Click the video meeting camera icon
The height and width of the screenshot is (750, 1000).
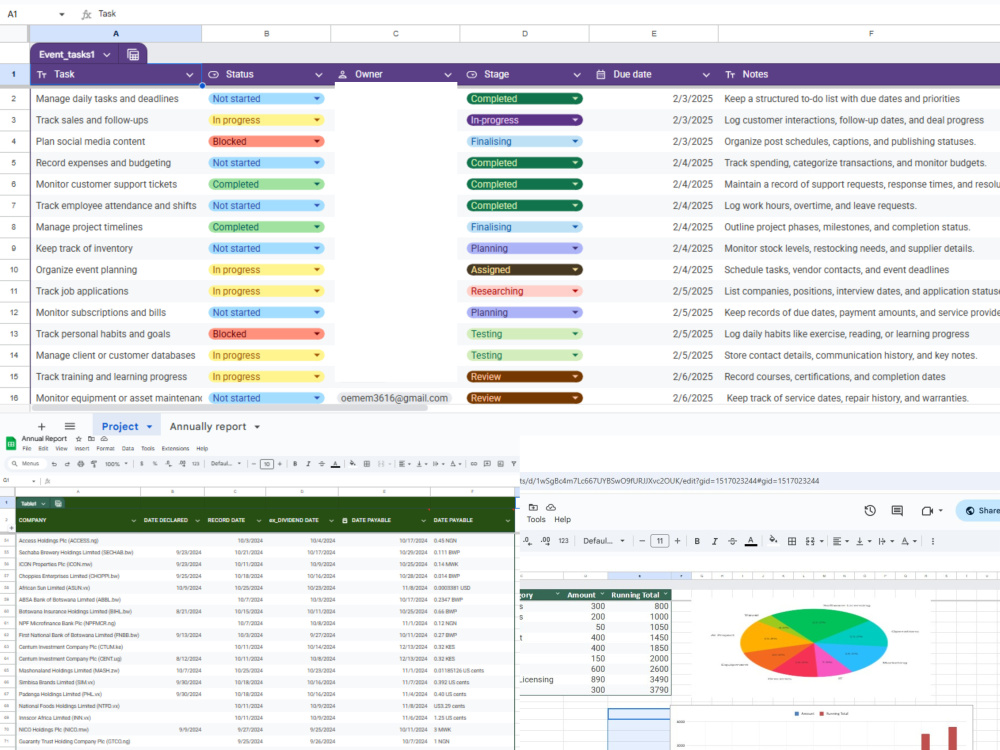coord(927,510)
